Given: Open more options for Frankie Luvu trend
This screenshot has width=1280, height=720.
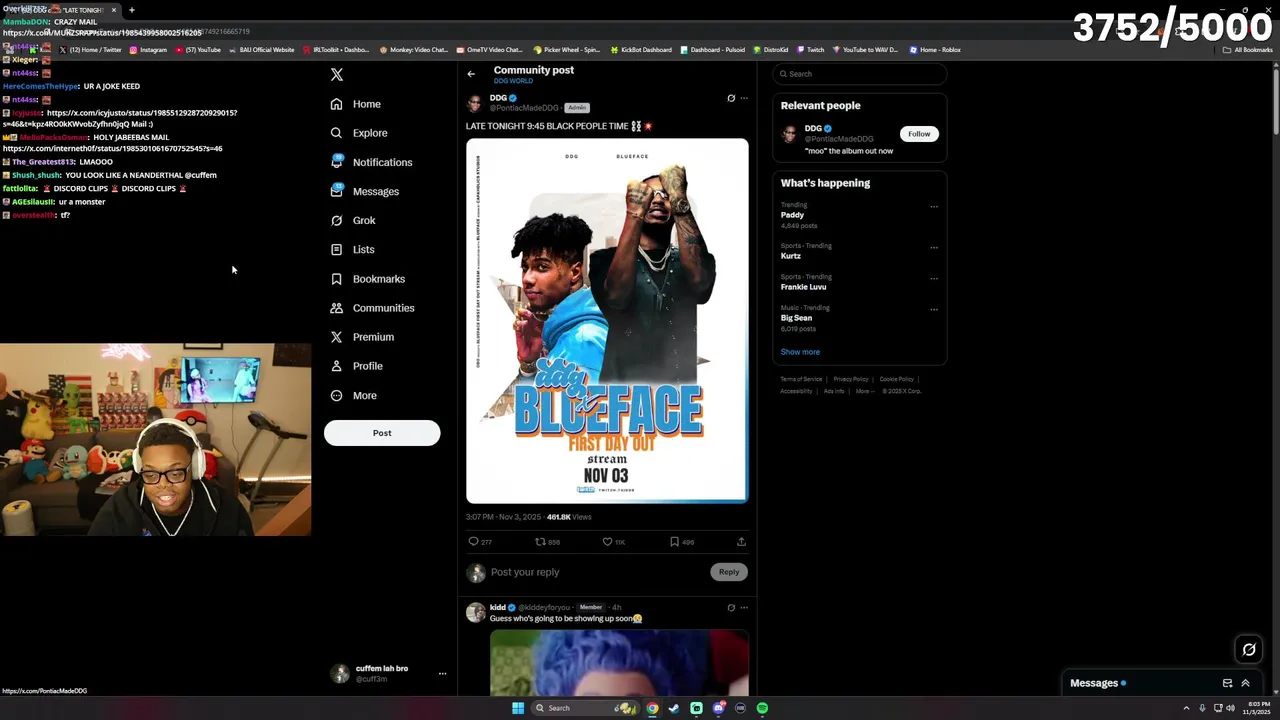Looking at the screenshot, I should [x=934, y=278].
